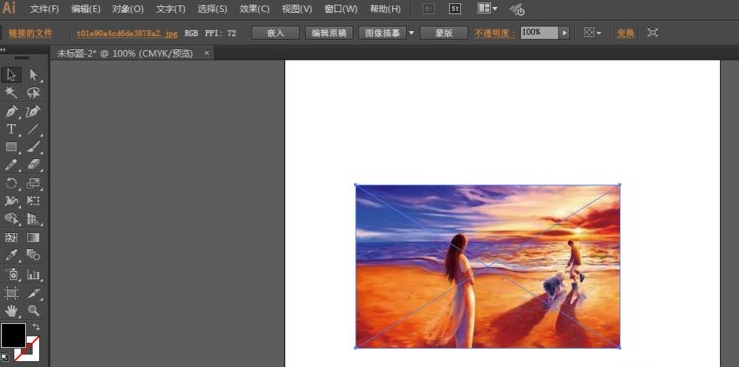The width and height of the screenshot is (739, 367).
Task: Select the Pen tool
Action: pos(11,112)
